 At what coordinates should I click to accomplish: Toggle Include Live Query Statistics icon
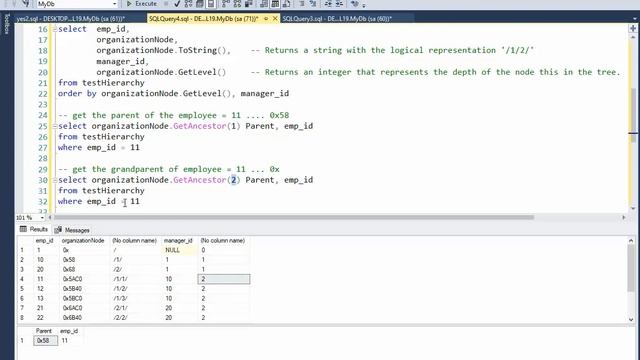[x=237, y=4]
